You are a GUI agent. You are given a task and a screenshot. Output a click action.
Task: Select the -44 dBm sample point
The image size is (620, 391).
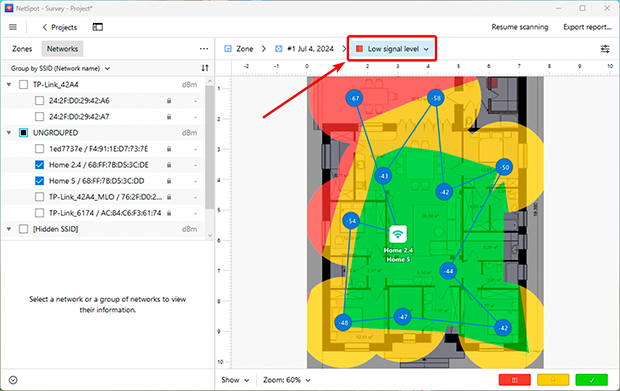(x=448, y=271)
